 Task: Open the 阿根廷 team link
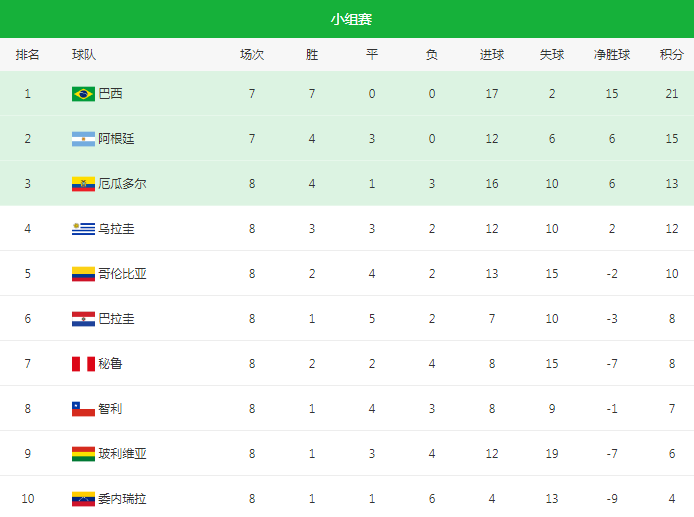117,139
